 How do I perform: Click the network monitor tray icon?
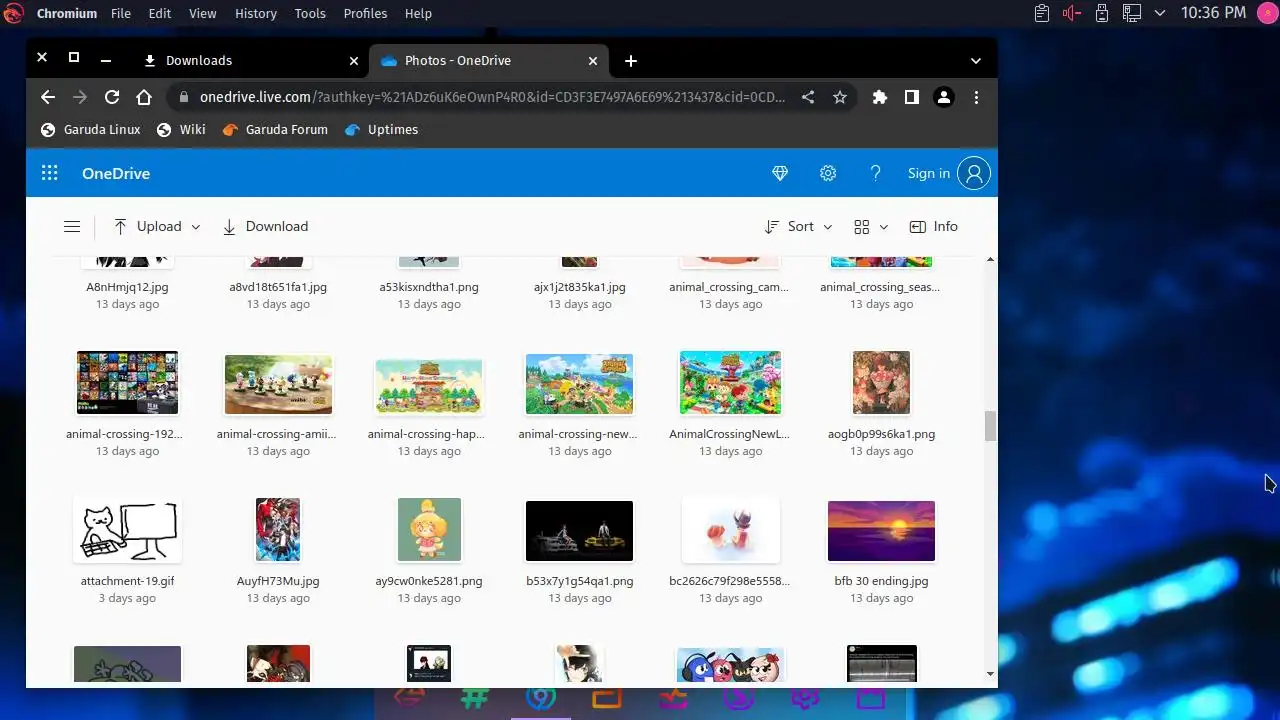1131,13
